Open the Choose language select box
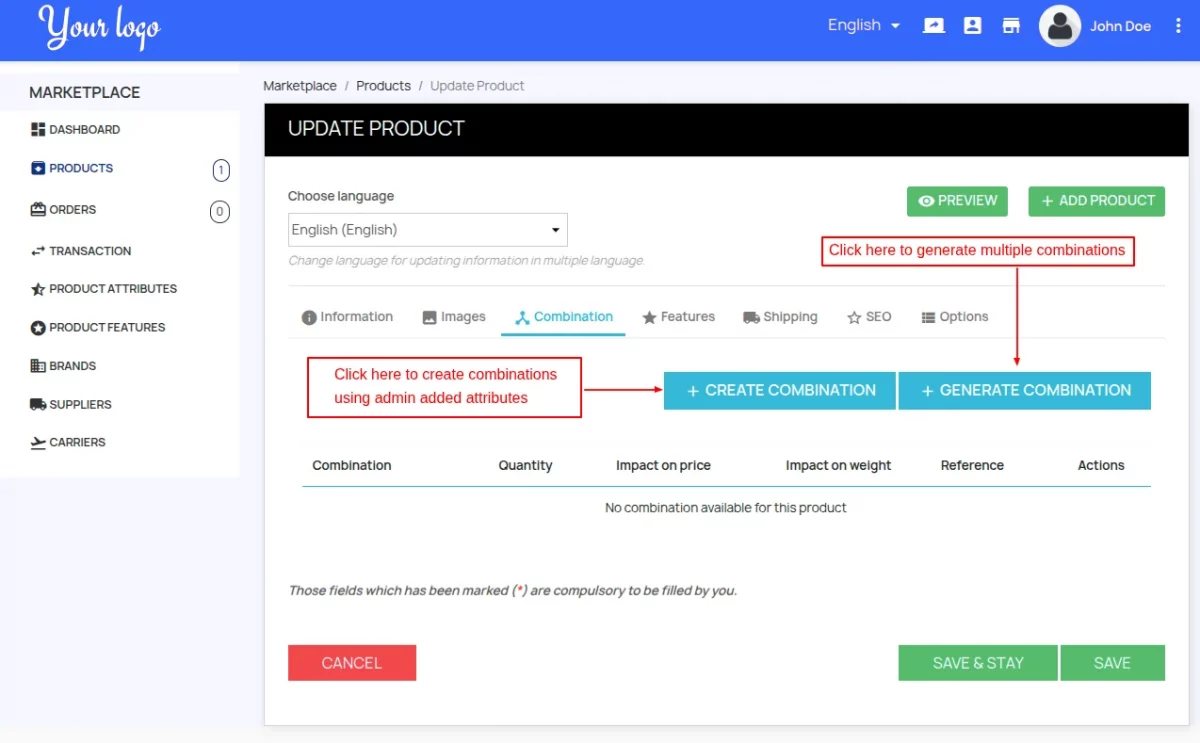1200x743 pixels. [428, 230]
